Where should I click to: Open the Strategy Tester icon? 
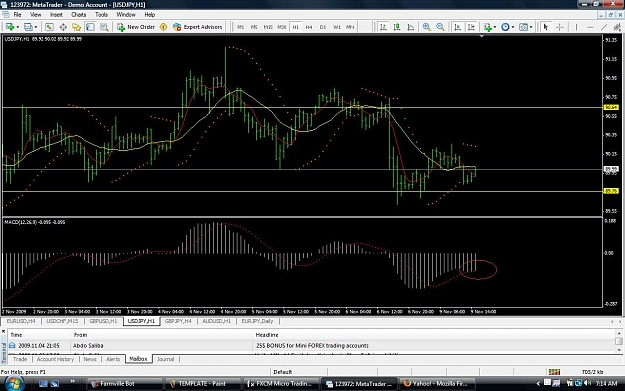click(x=104, y=27)
